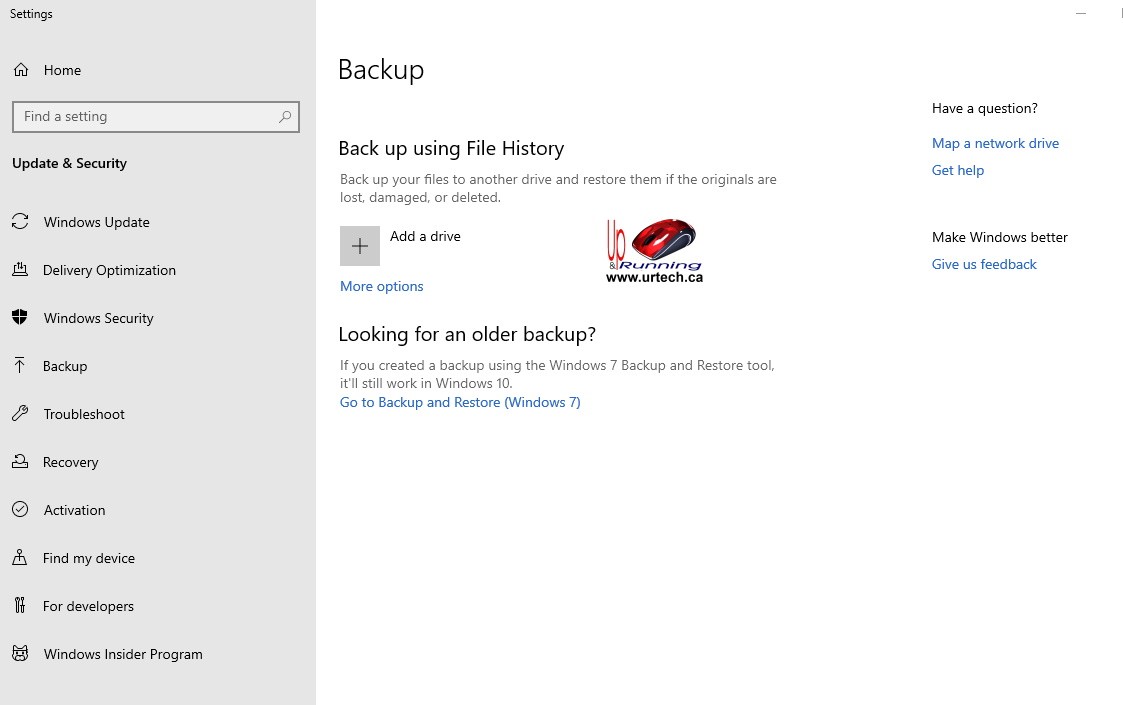Select Windows Update from the sidebar

(x=96, y=222)
